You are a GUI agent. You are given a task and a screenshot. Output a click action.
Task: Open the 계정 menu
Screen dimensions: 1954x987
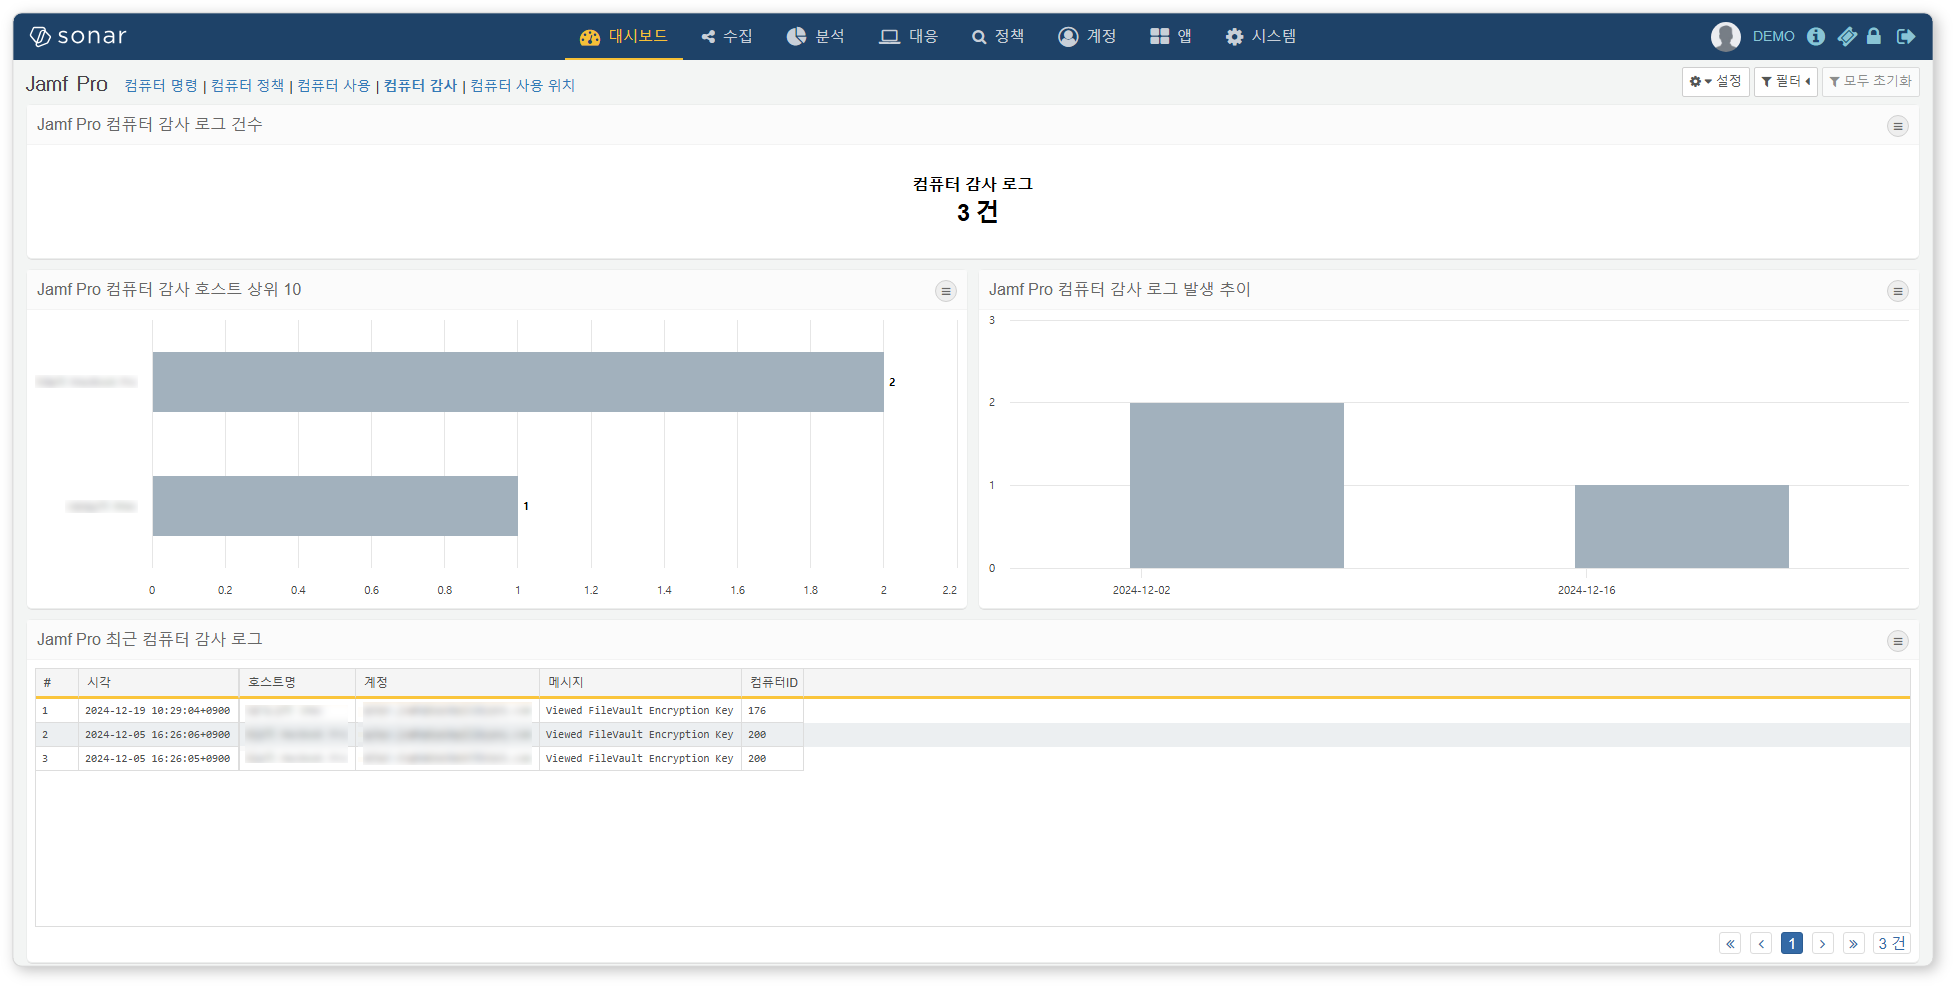click(x=1087, y=36)
